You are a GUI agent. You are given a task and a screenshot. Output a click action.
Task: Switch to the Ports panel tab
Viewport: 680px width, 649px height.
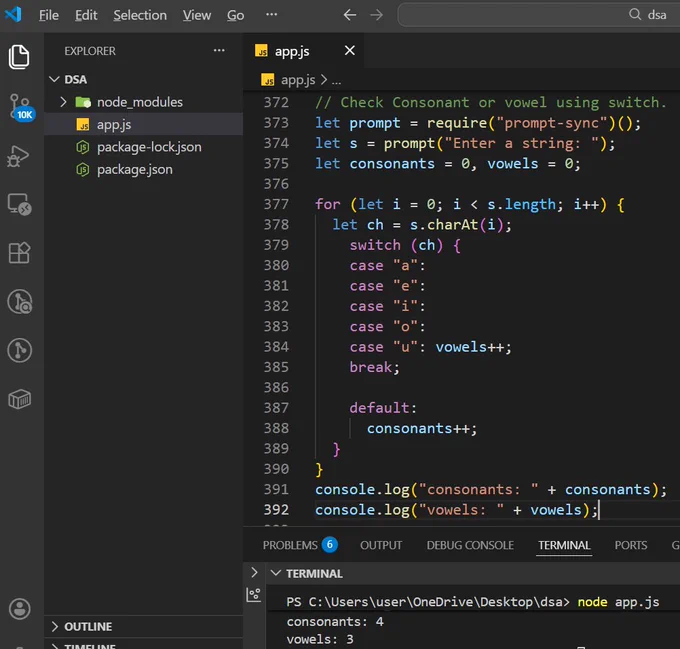tap(631, 545)
